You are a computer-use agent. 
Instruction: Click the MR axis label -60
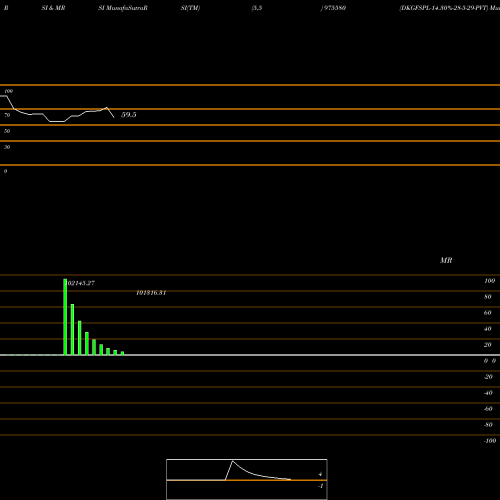(x=488, y=409)
